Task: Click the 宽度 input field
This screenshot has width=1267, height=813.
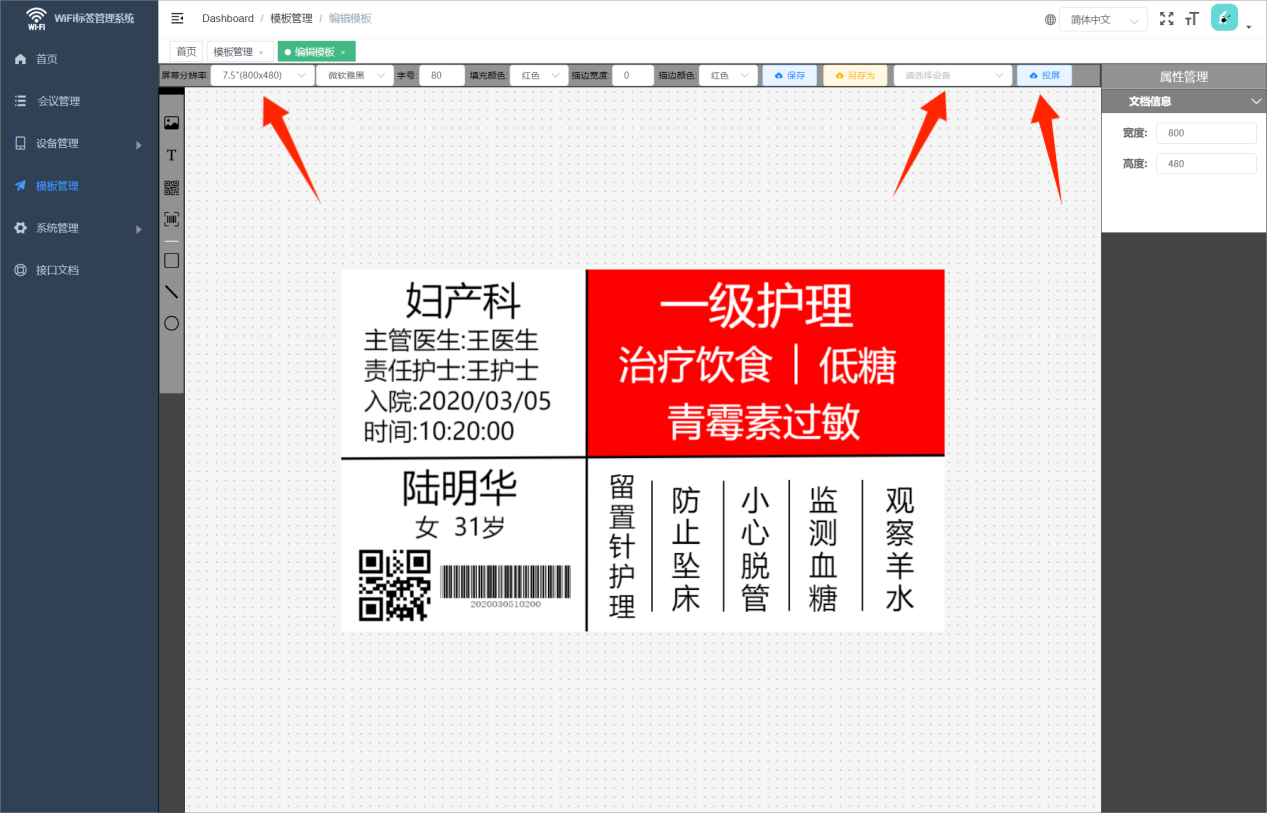Action: (1206, 133)
